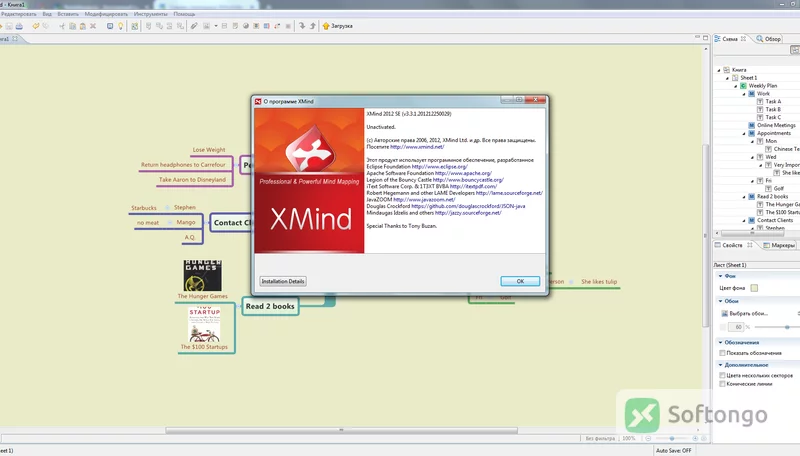Click the Cut scissors icon

(x=62, y=26)
